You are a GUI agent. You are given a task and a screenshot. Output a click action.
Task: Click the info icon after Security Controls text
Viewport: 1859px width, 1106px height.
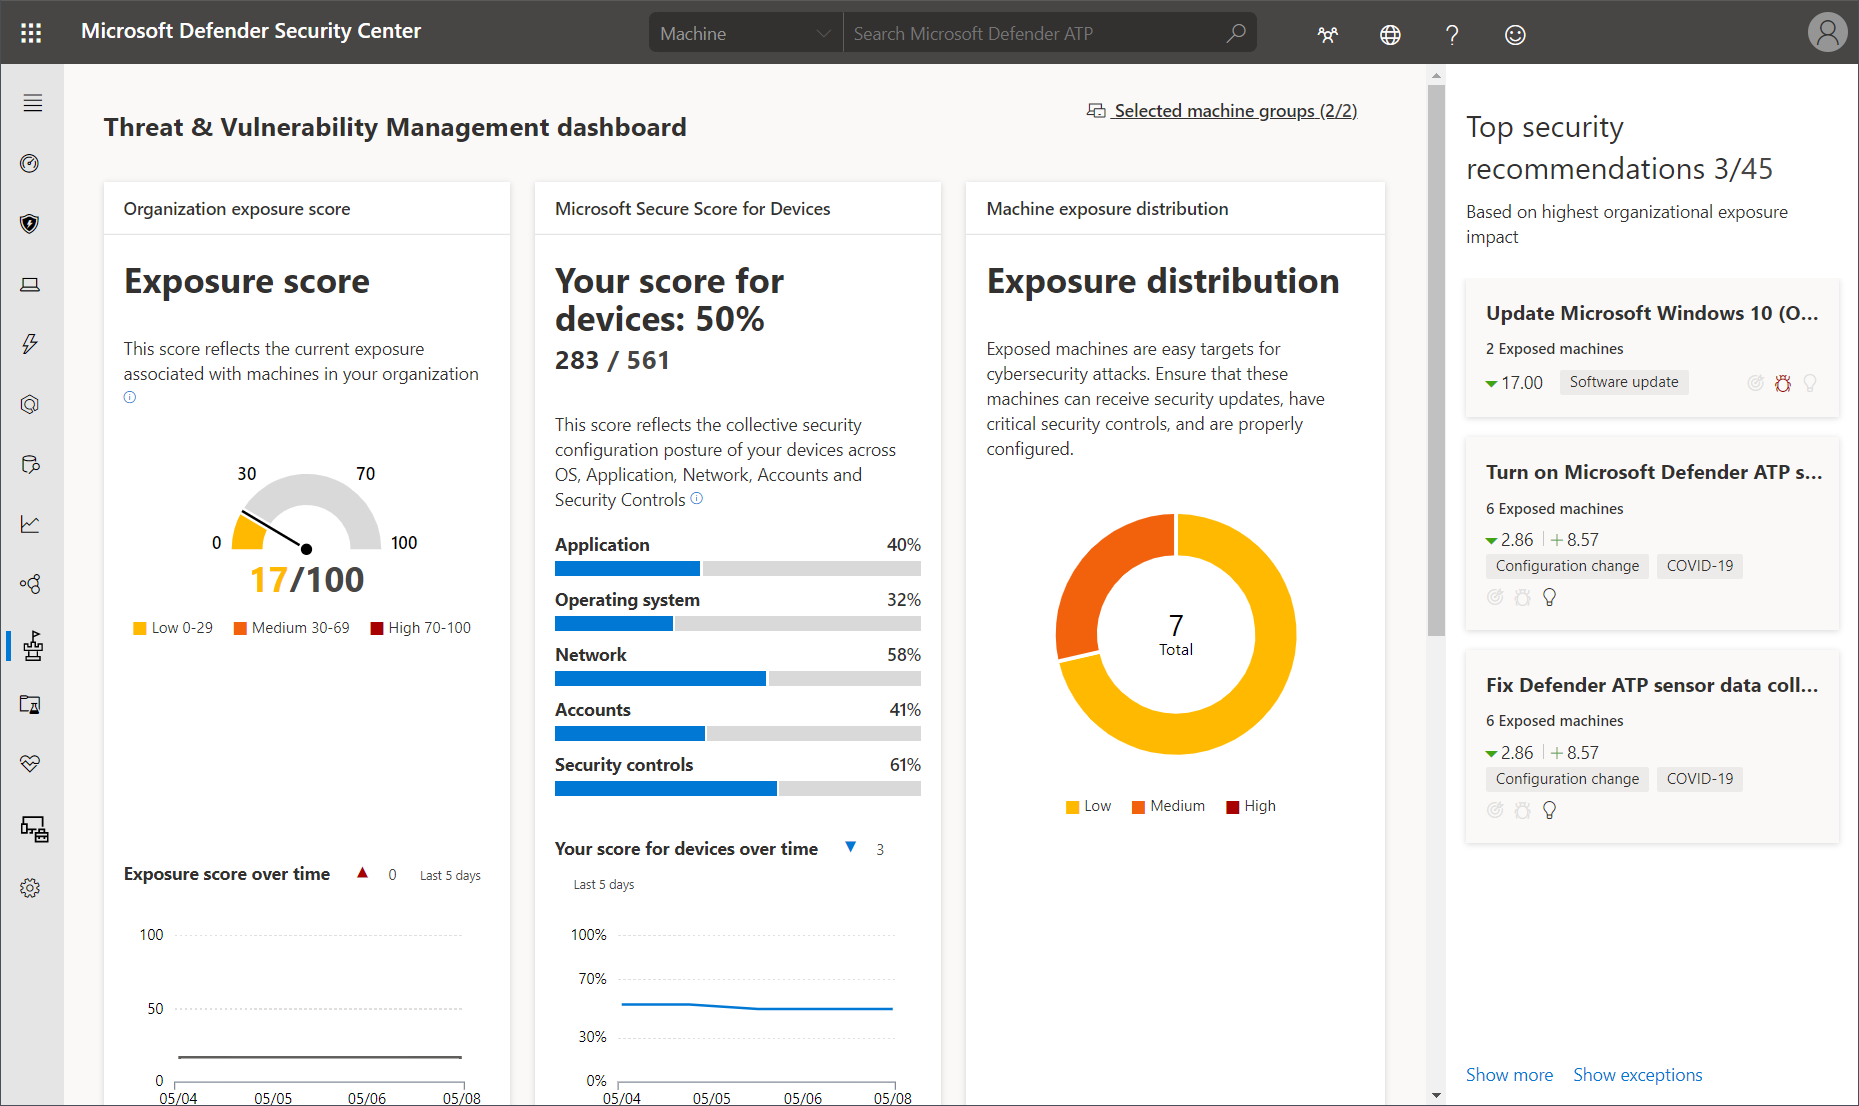pos(697,498)
